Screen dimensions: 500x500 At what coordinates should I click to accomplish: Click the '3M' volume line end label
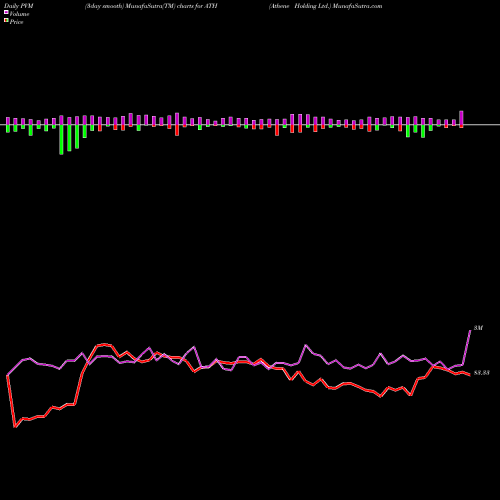478,328
